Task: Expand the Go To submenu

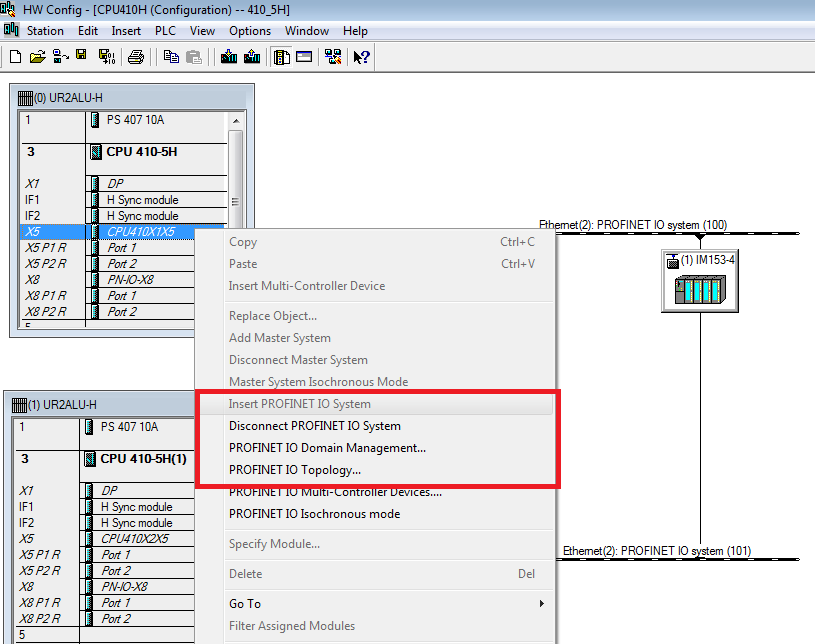Action: click(245, 604)
